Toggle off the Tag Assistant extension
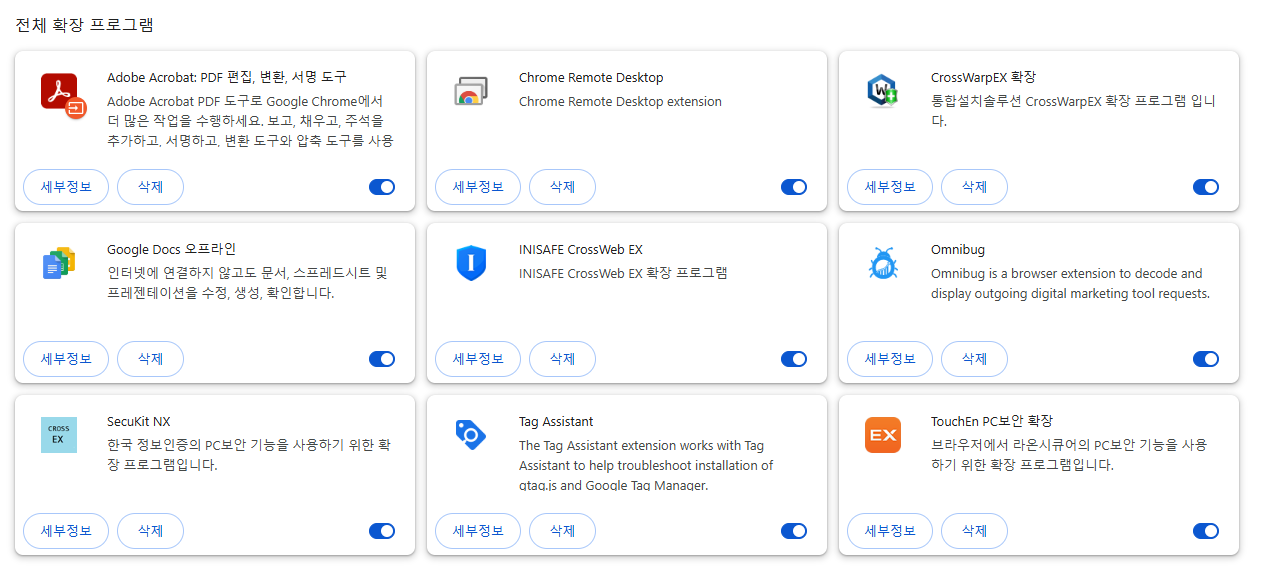 click(794, 531)
